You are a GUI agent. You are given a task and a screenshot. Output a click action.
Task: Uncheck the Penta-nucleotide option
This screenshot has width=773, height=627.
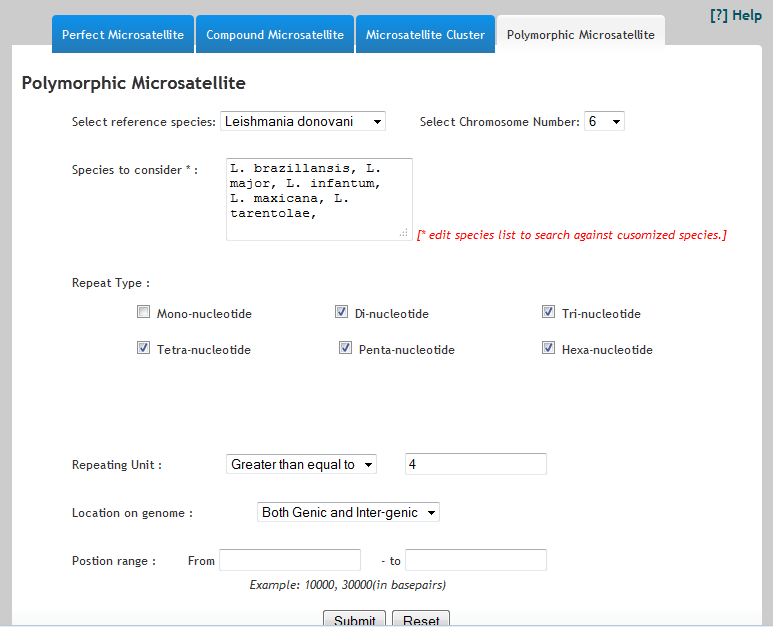tap(346, 348)
